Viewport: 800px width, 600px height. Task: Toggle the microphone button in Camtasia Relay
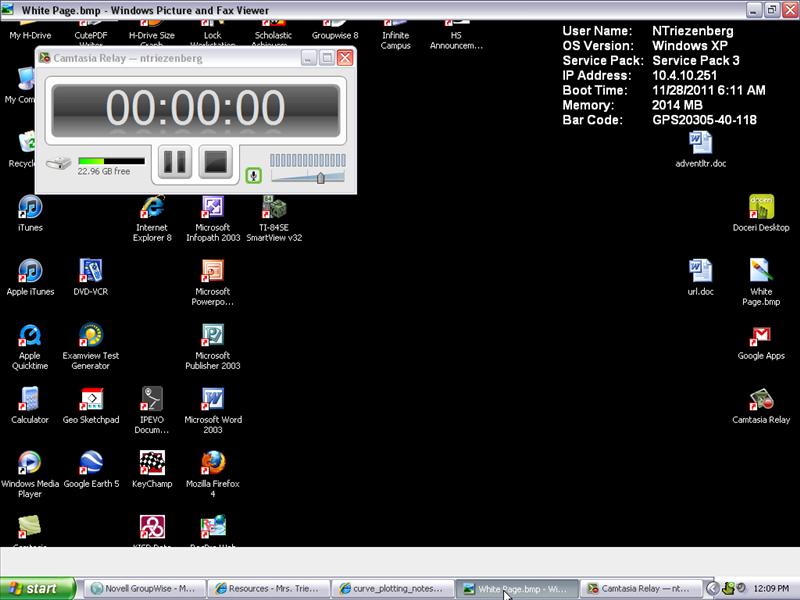254,176
